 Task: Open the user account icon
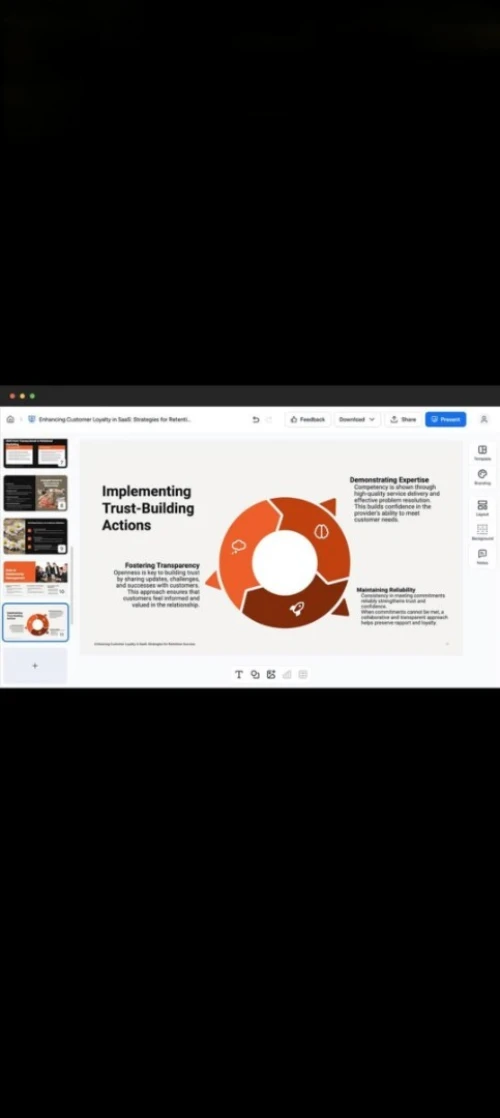tap(484, 419)
